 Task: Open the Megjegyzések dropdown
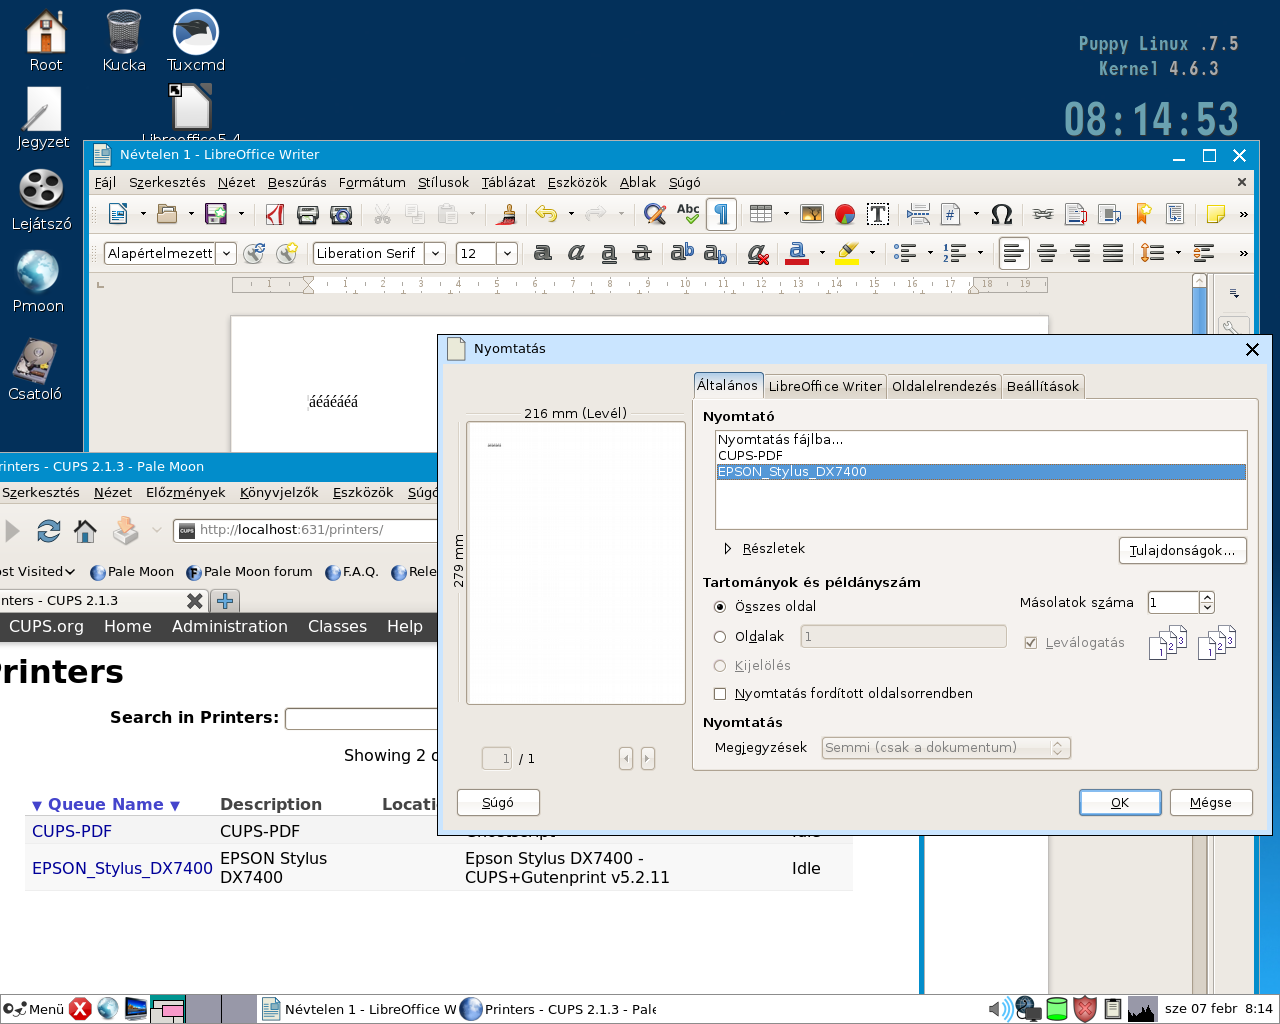[946, 748]
